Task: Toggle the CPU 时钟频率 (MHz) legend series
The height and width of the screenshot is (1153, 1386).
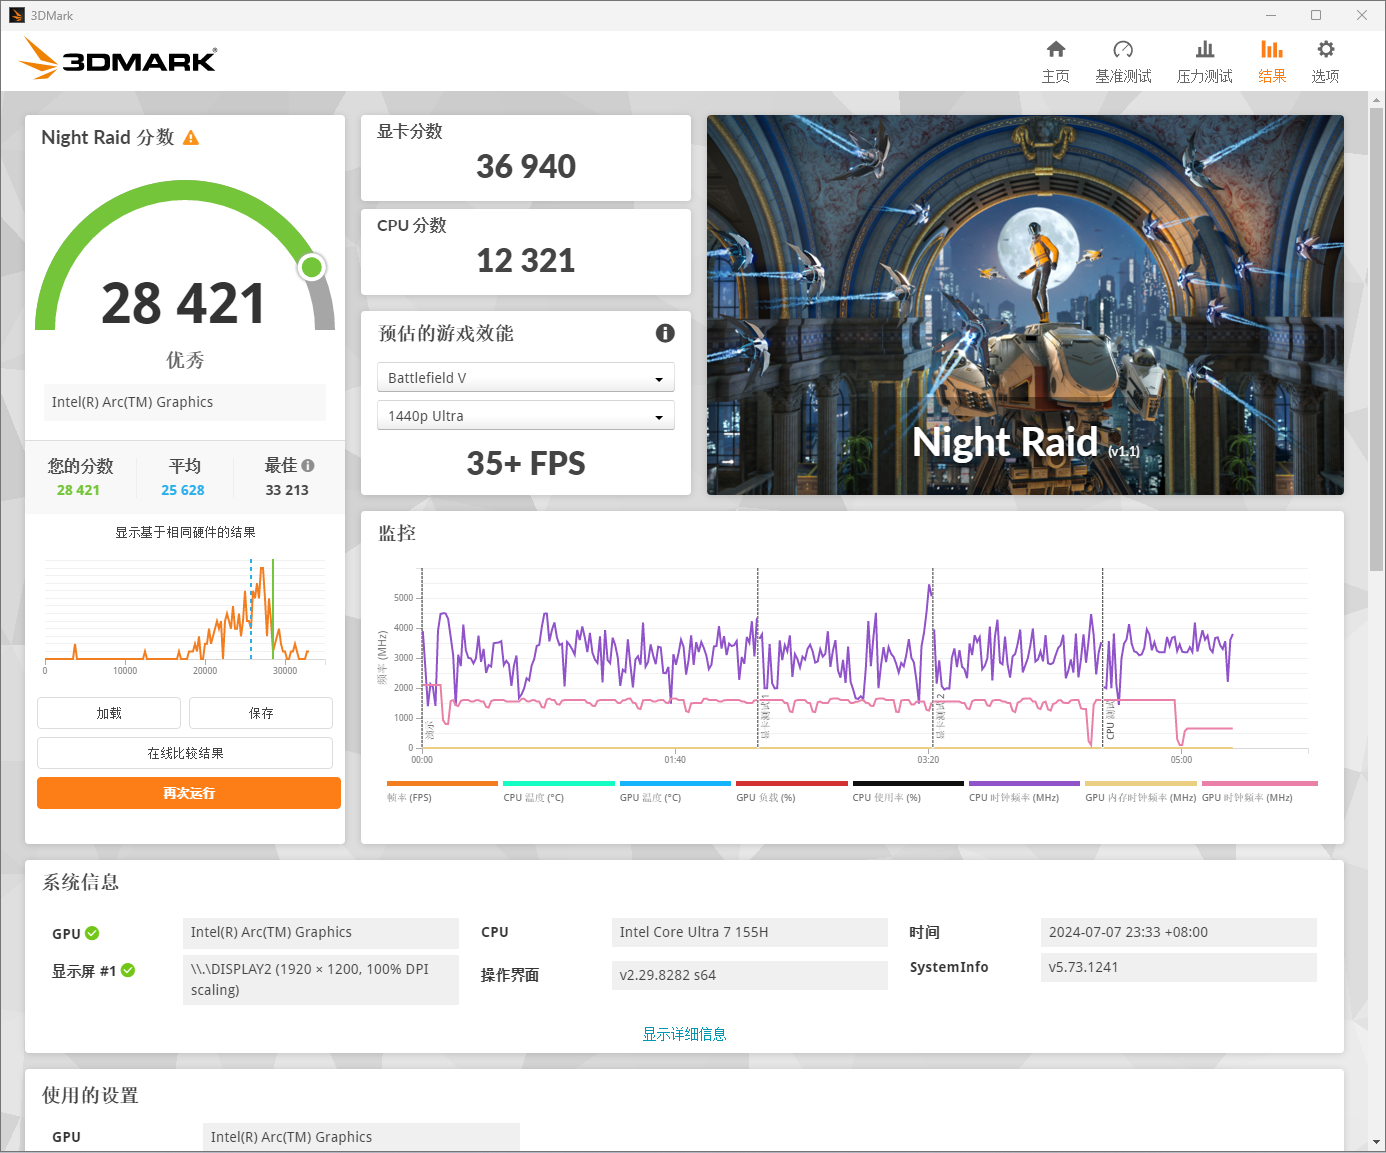Action: point(1024,792)
